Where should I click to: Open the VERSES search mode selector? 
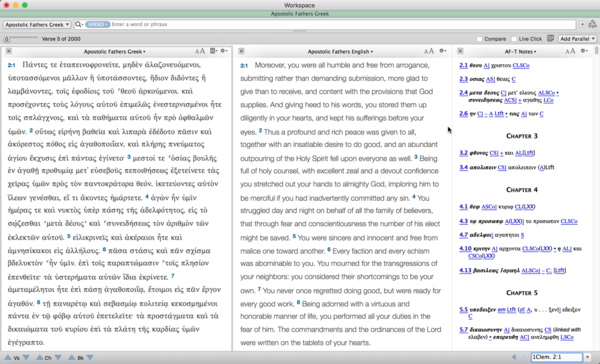tap(98, 24)
